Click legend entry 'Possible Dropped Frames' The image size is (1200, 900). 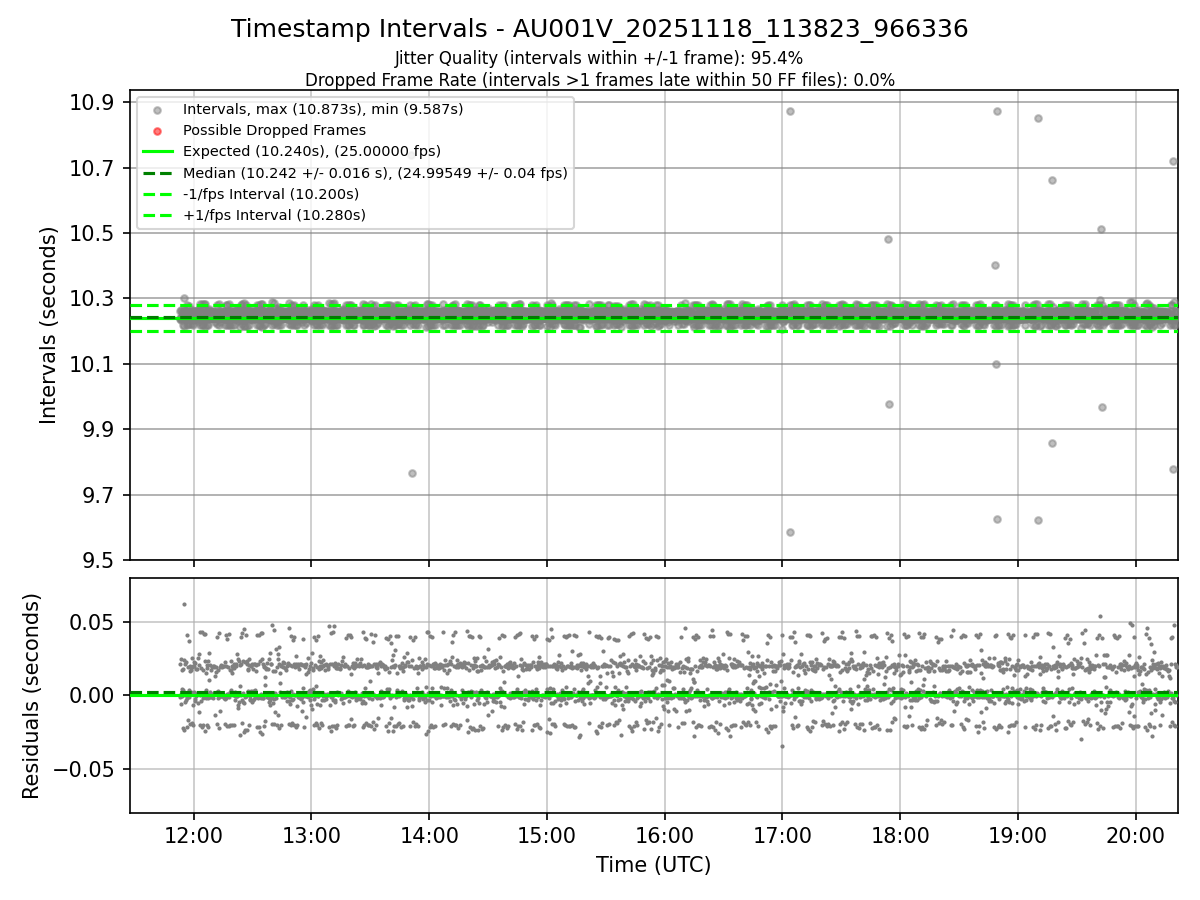point(274,130)
